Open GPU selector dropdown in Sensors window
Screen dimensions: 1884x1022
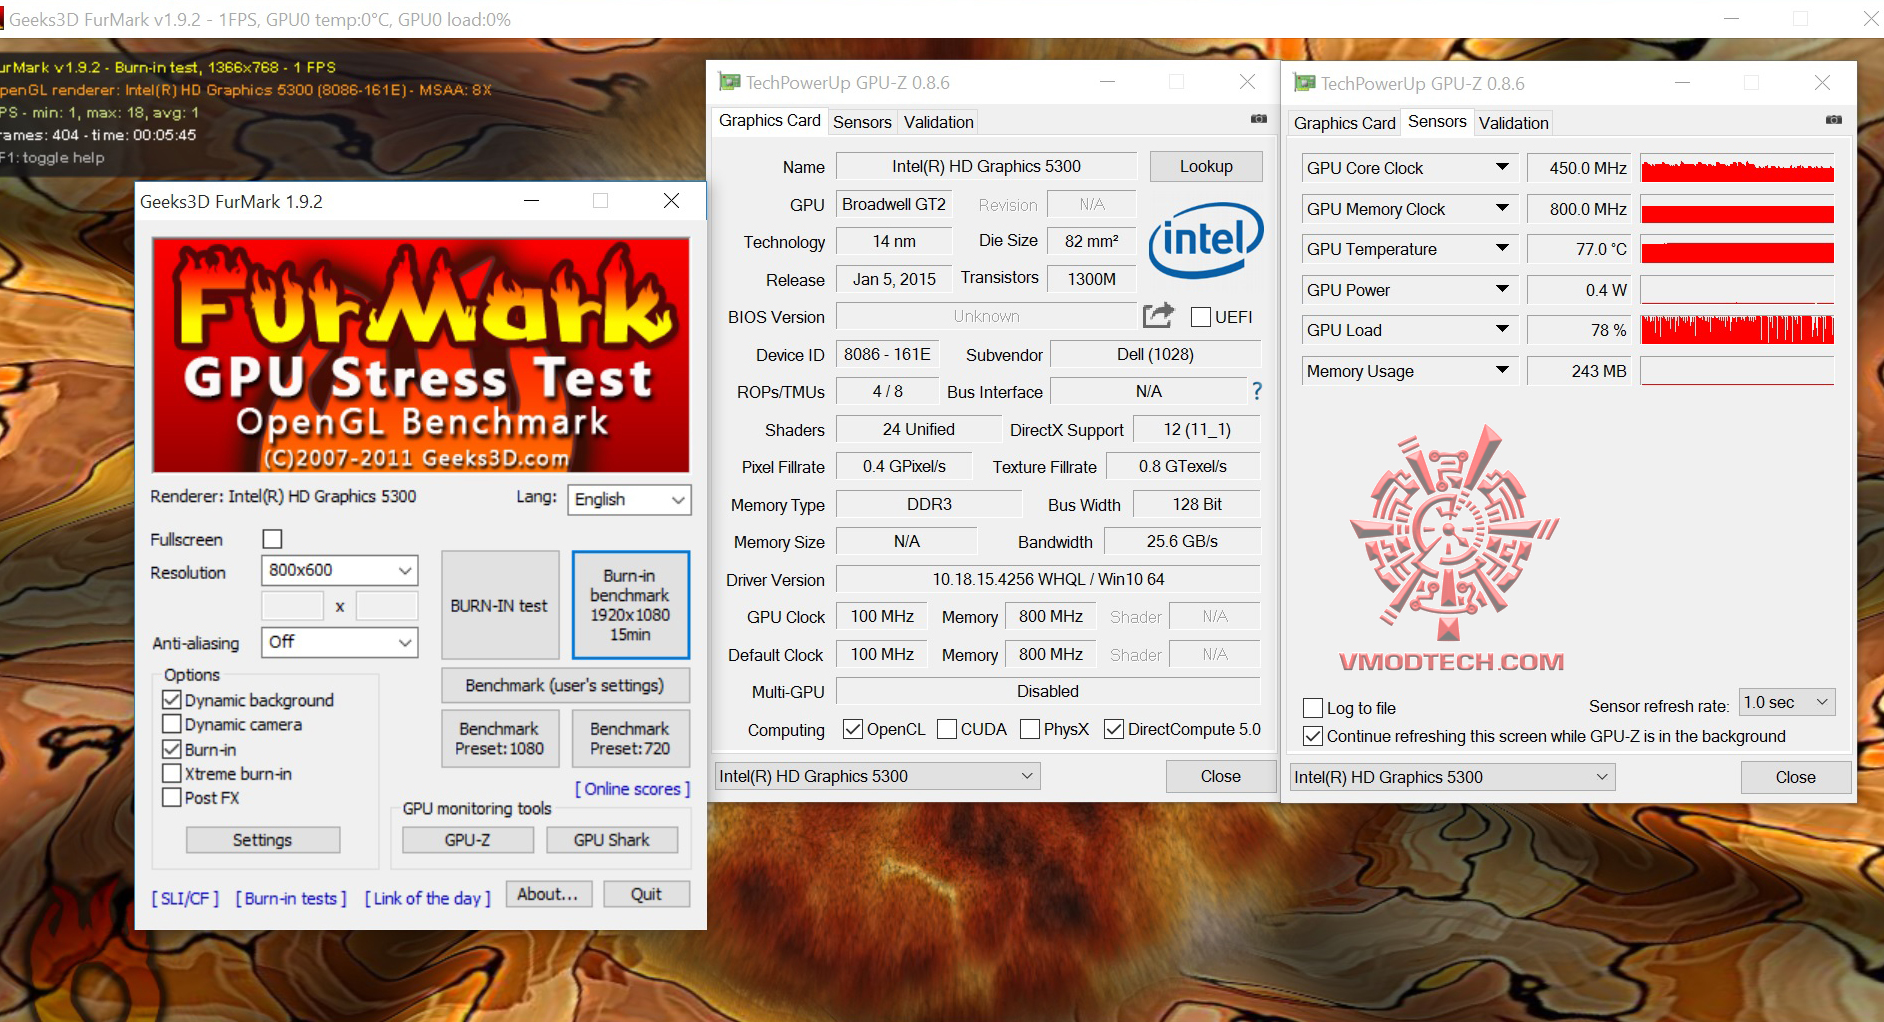(x=1452, y=777)
